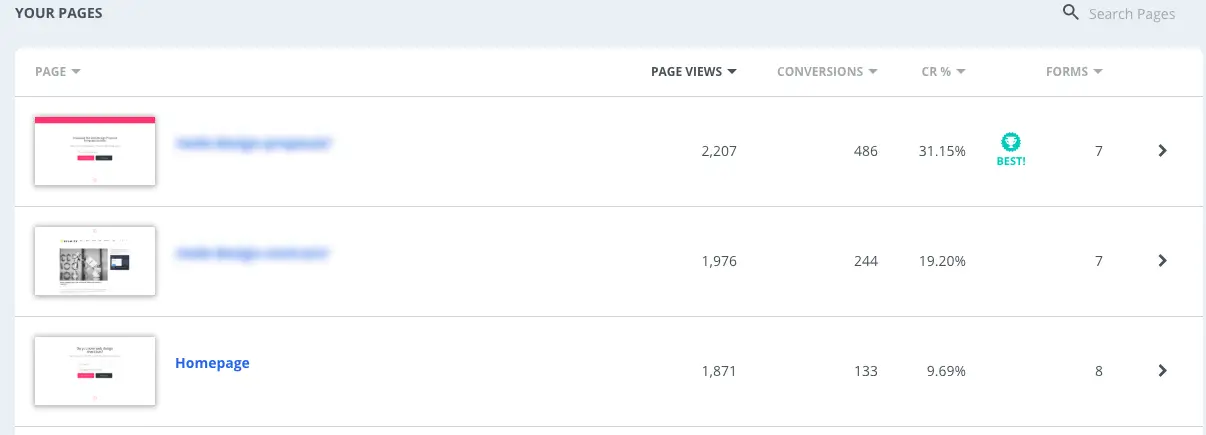
Task: Click the search magnifier icon
Action: click(x=1071, y=13)
